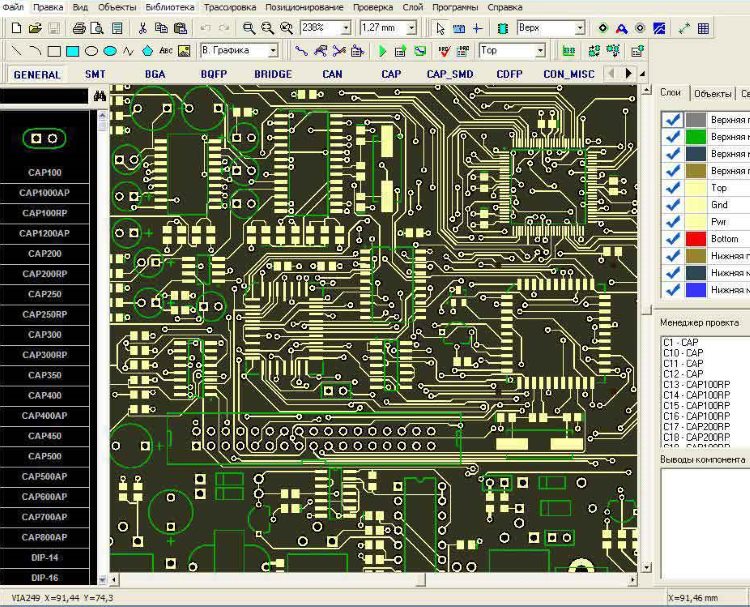The height and width of the screenshot is (607, 750).
Task: Select CAP200RP from the component list
Action: tap(45, 273)
